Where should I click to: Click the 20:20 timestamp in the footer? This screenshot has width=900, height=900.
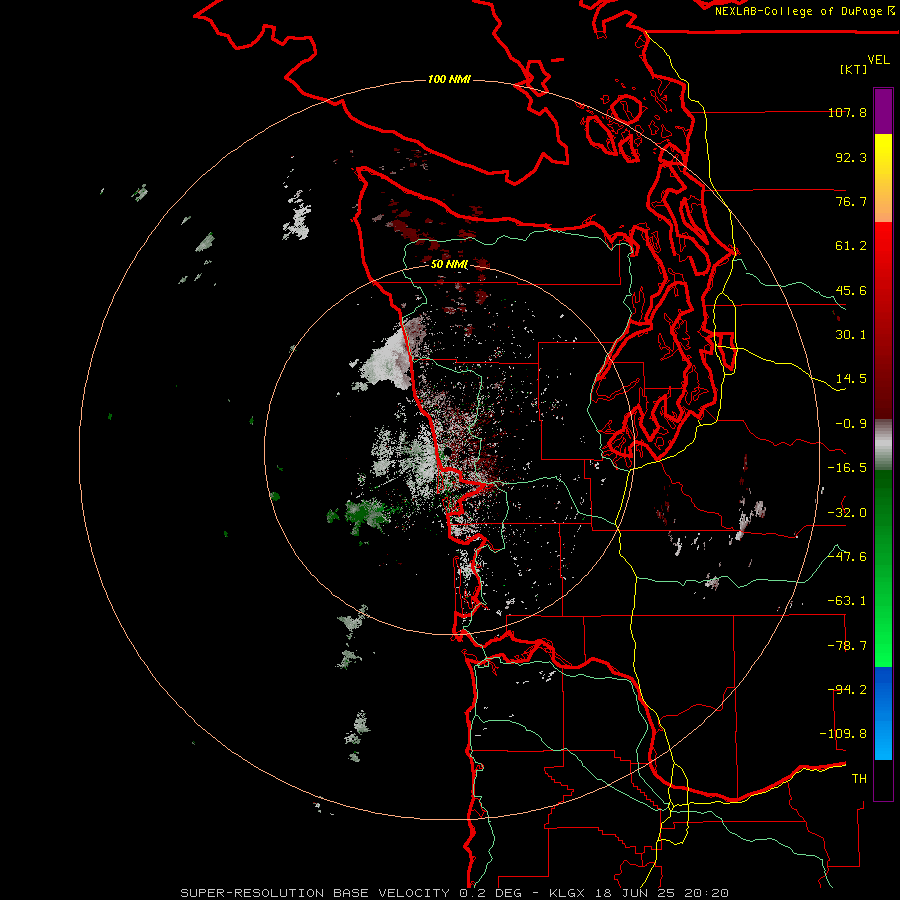click(x=709, y=893)
